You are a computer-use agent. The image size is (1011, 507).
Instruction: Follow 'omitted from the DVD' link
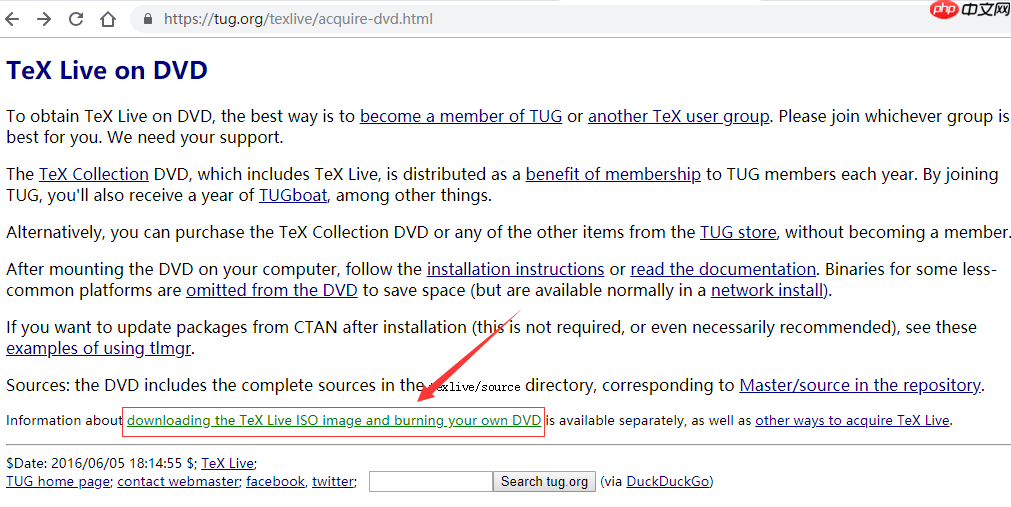click(271, 290)
